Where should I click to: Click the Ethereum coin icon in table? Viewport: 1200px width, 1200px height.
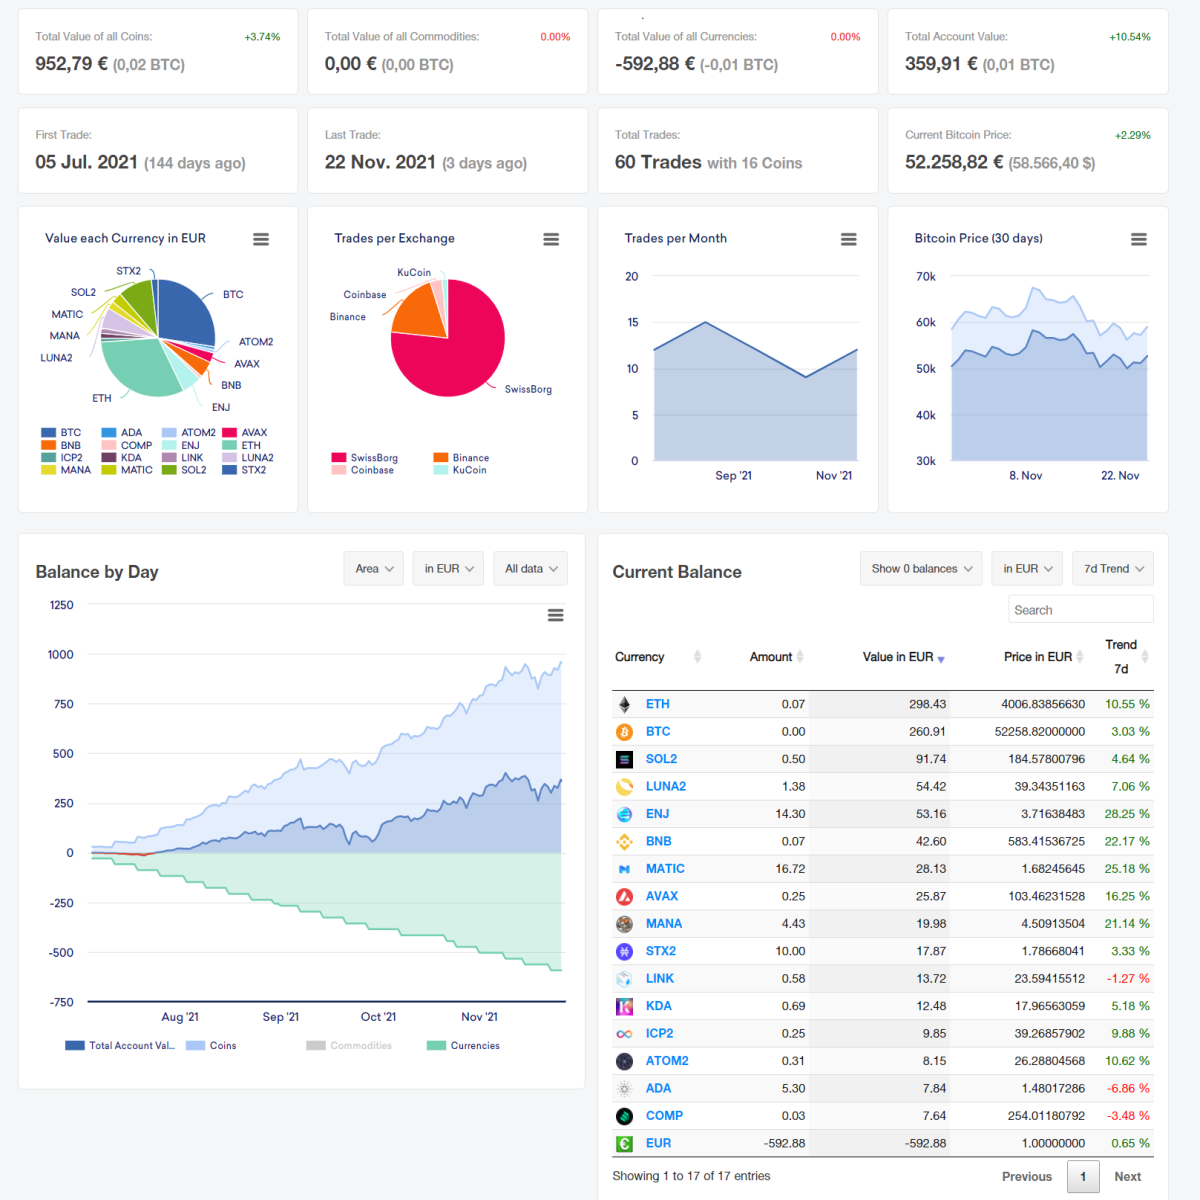click(625, 704)
